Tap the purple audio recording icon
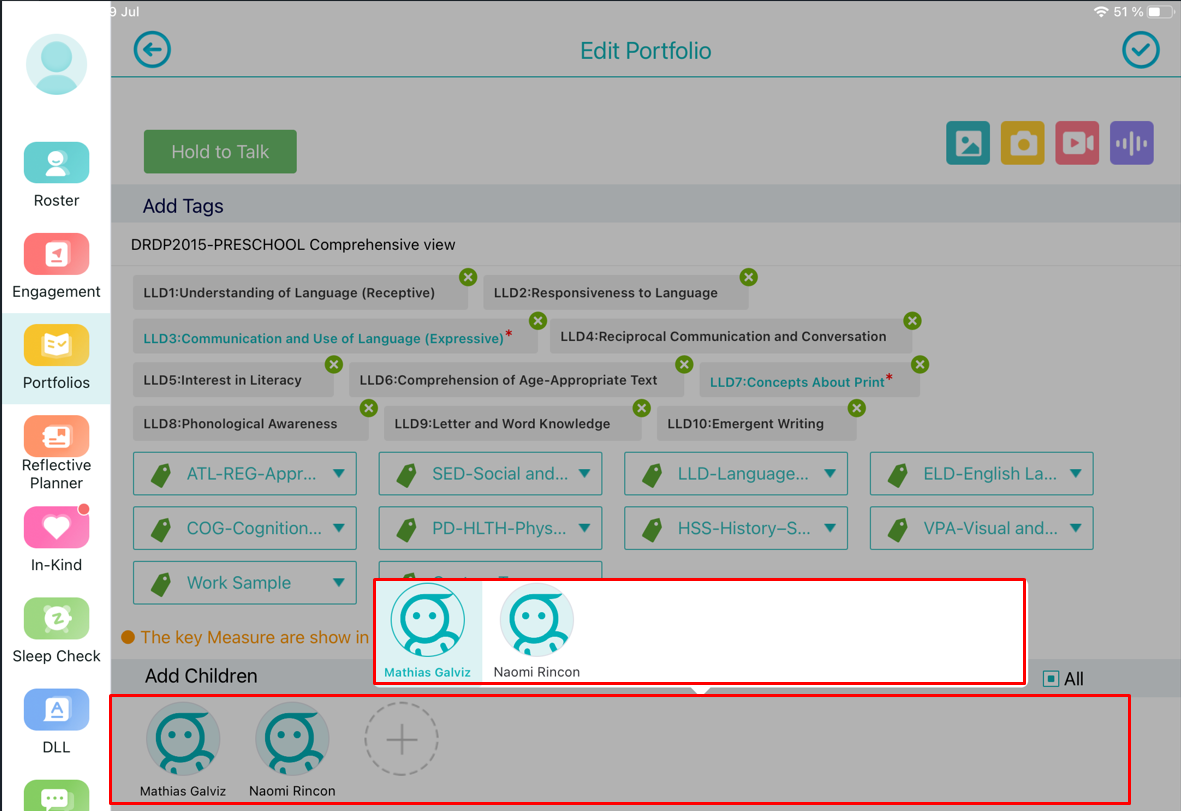1181x811 pixels. [1131, 143]
